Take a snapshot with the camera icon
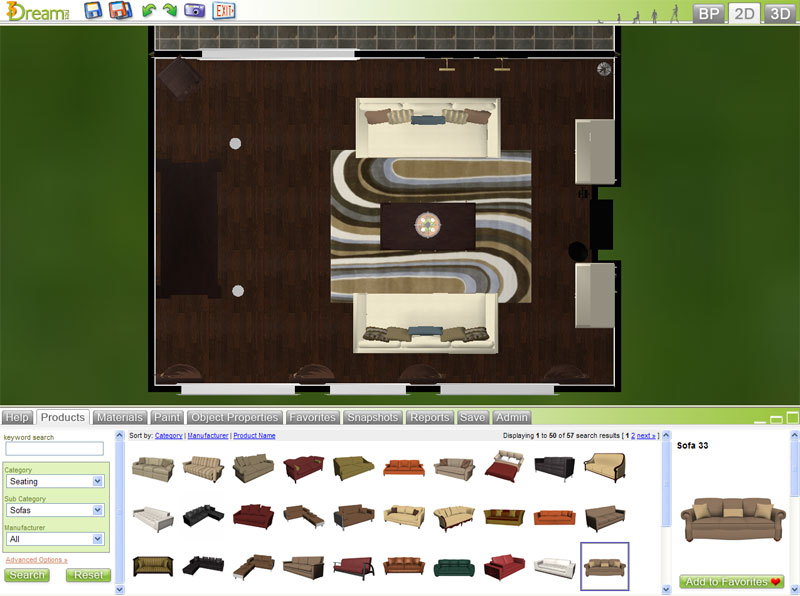The width and height of the screenshot is (800, 596). click(195, 11)
